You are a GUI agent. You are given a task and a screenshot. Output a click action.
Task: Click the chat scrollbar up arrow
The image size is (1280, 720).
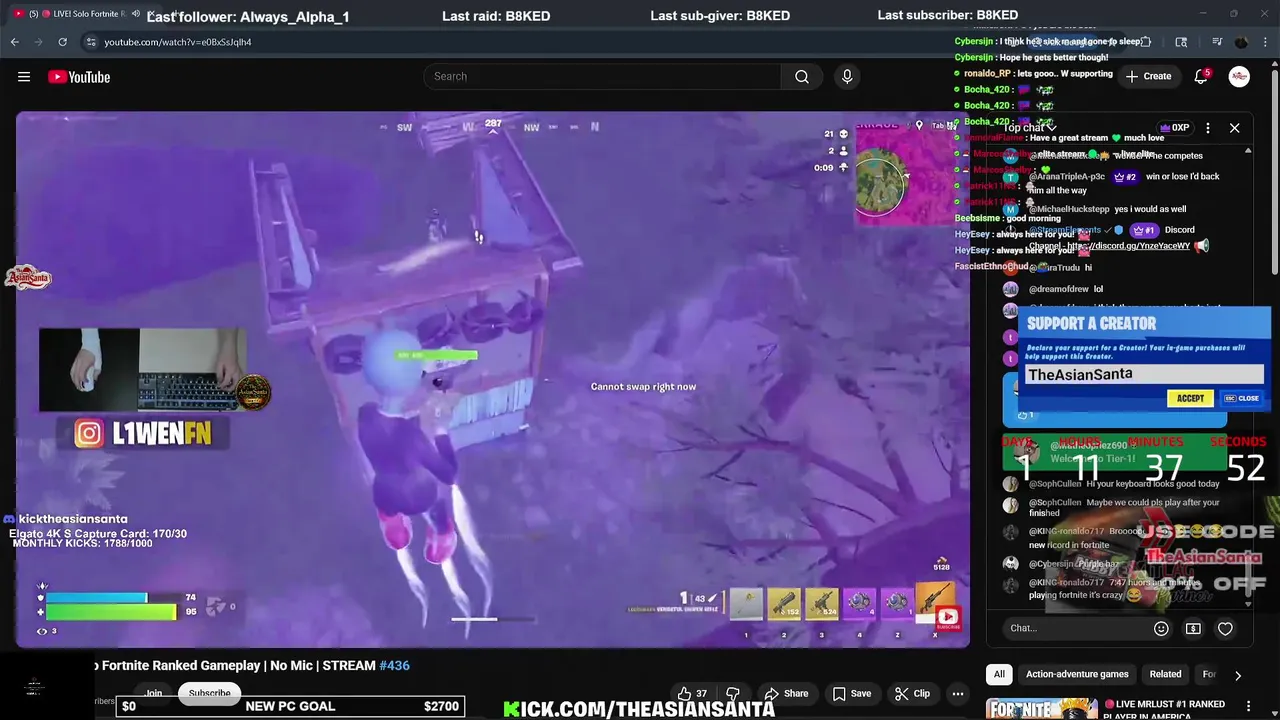1249,151
